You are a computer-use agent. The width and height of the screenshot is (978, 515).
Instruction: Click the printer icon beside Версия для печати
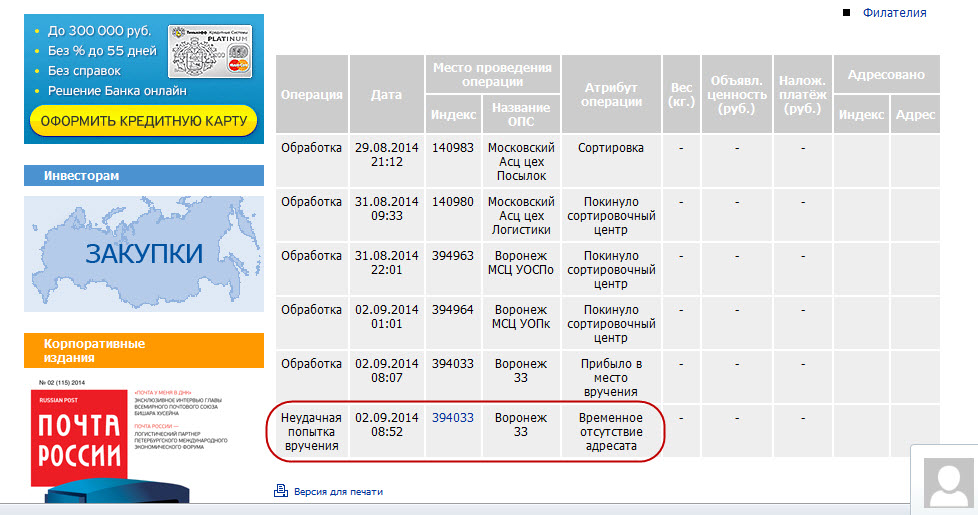[280, 491]
